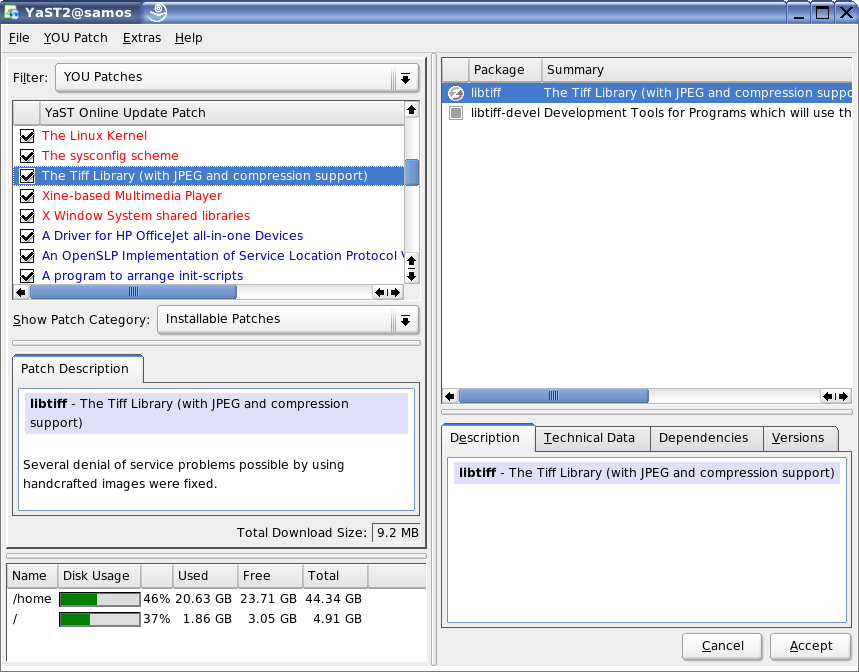Sort by Summary column header
The image size is (859, 672).
(697, 70)
